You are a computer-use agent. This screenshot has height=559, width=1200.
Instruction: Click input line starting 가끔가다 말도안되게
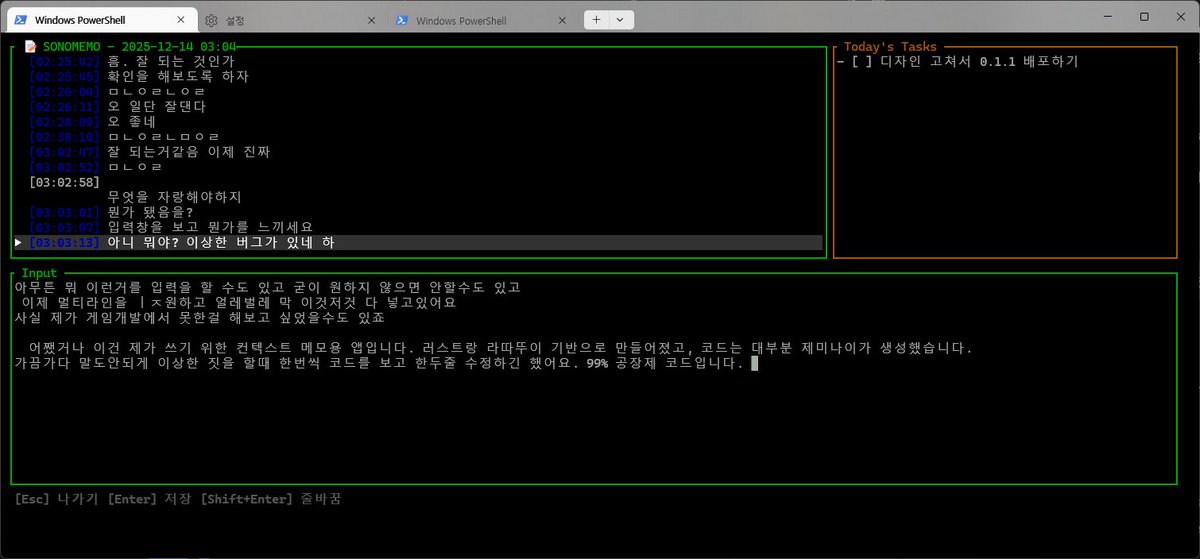(x=379, y=363)
